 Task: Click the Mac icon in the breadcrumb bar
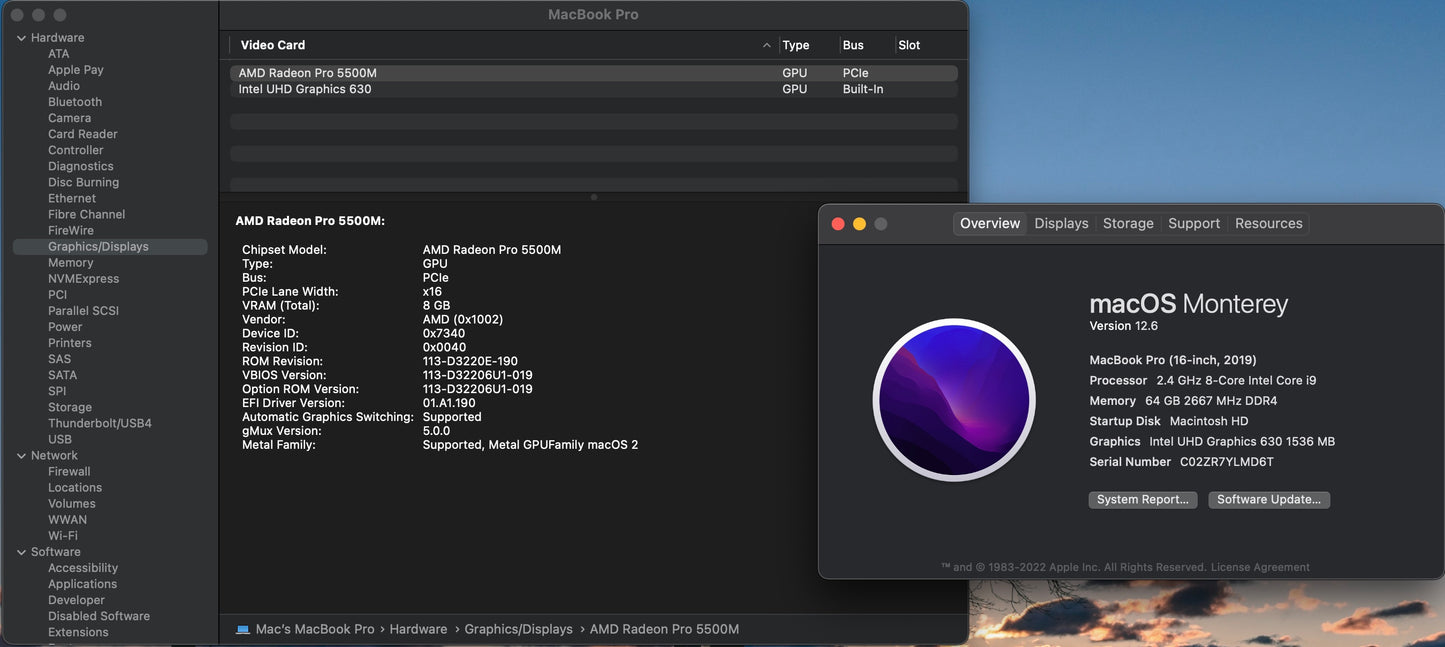coord(241,629)
